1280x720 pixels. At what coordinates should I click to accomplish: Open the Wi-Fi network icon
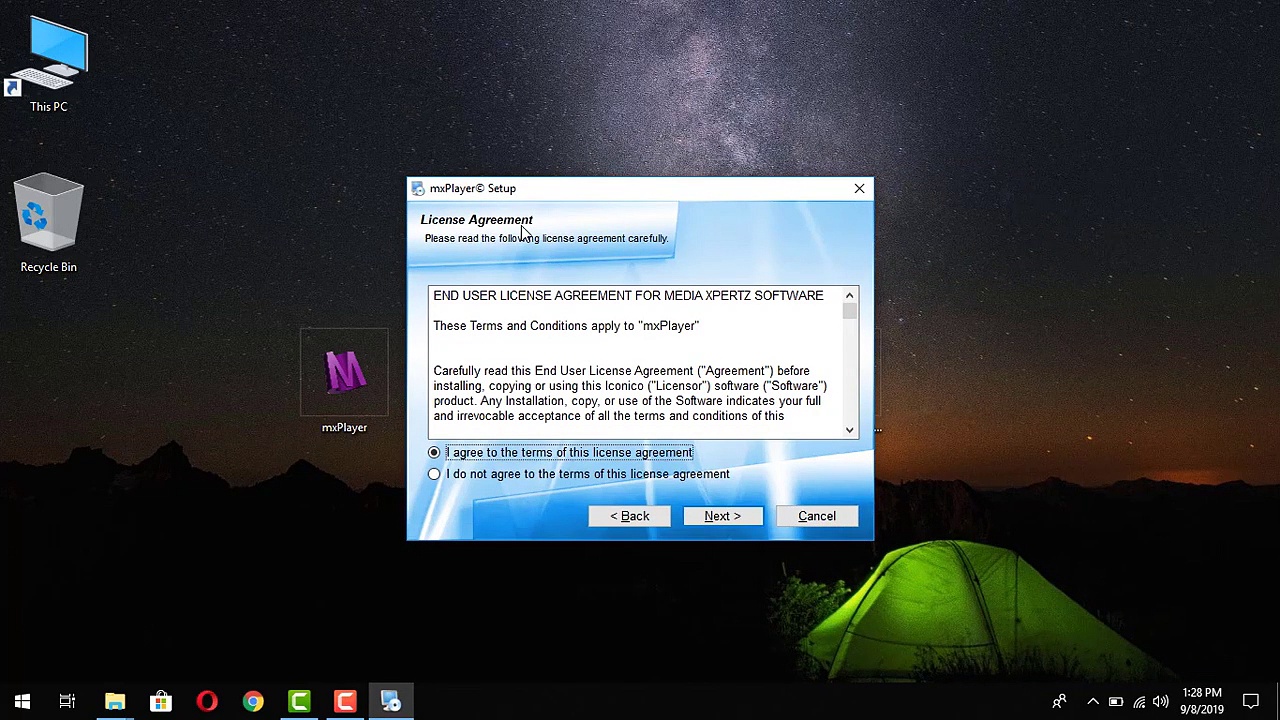[1139, 702]
